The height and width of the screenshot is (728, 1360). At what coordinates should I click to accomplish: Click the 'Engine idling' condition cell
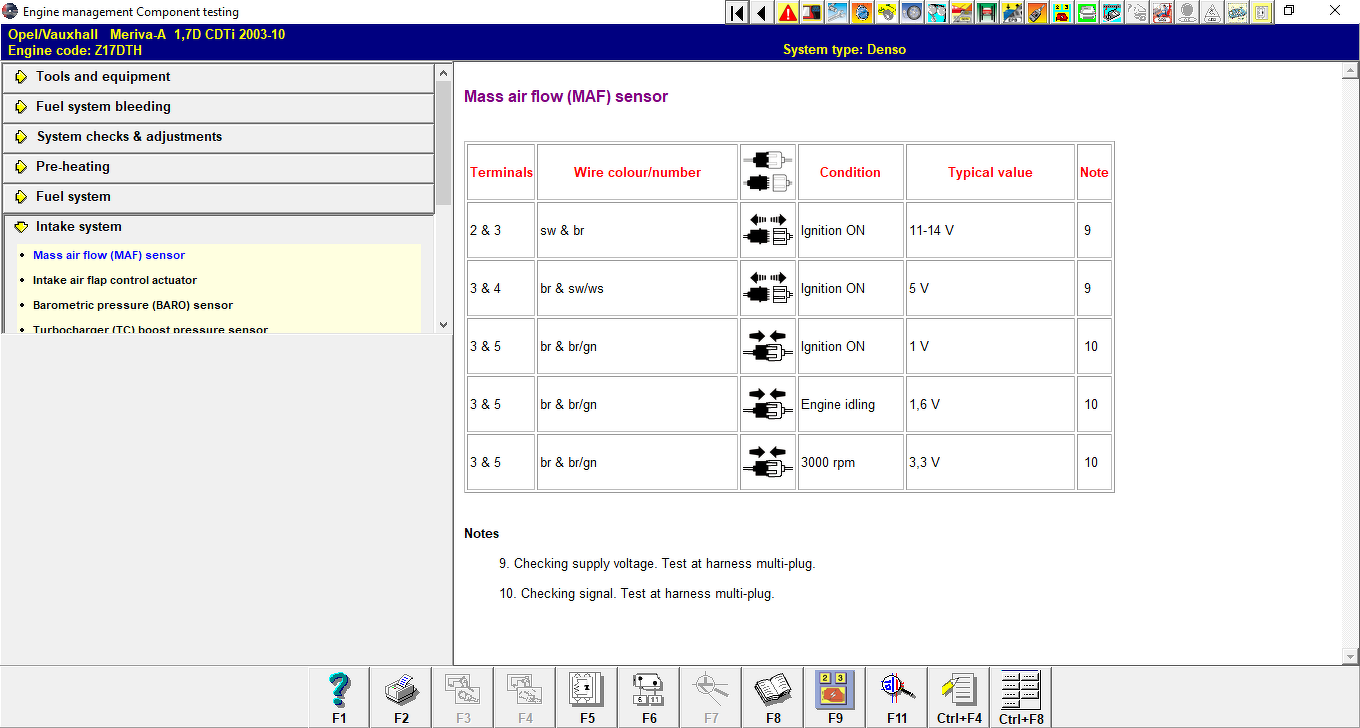pos(851,404)
